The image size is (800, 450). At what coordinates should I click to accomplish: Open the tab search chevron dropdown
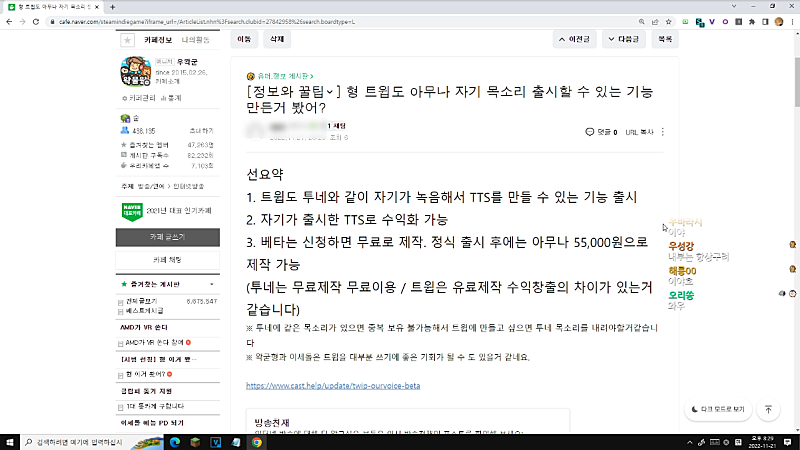tap(734, 7)
